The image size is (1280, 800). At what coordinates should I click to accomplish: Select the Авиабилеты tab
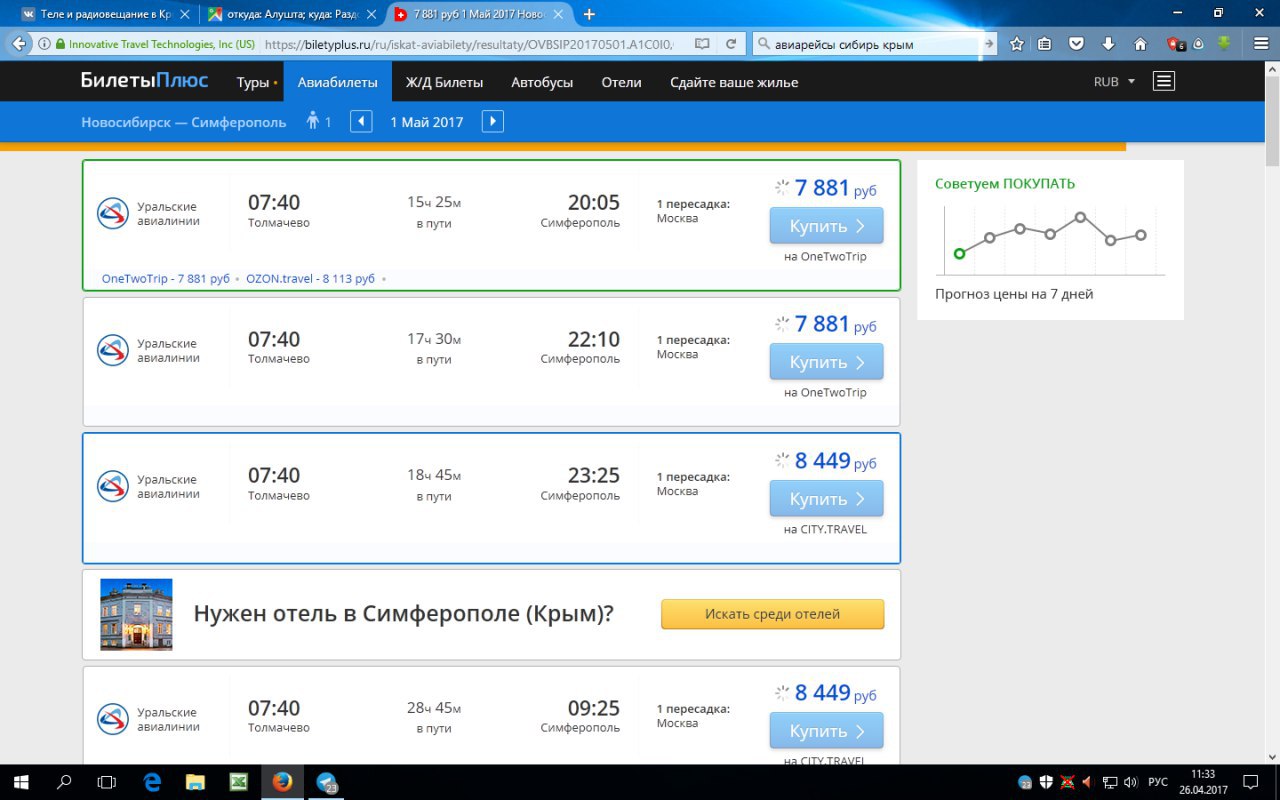(338, 82)
